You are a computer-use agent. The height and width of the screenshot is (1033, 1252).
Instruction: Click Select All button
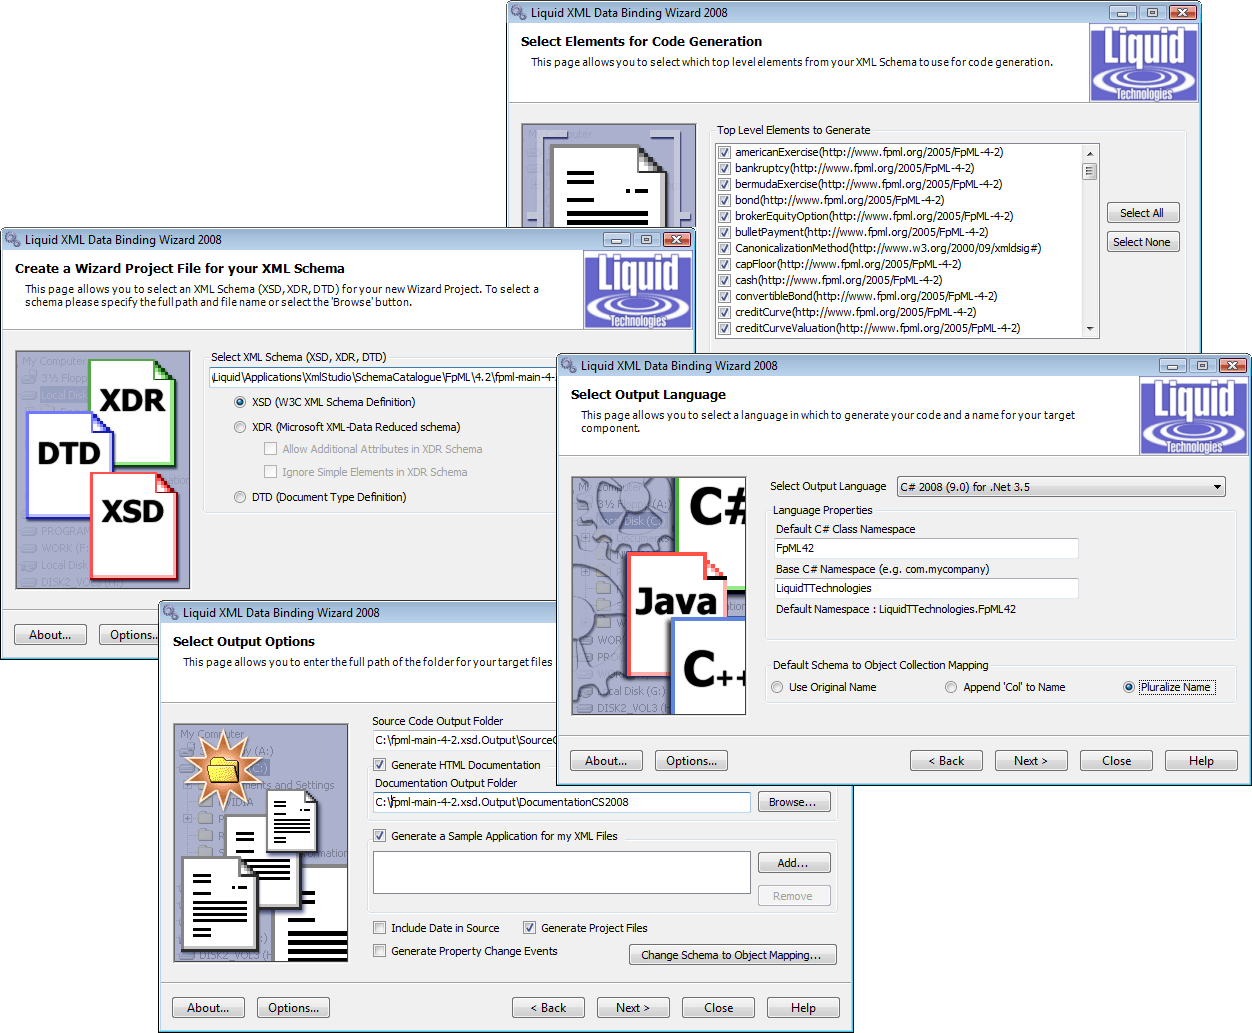click(1143, 213)
